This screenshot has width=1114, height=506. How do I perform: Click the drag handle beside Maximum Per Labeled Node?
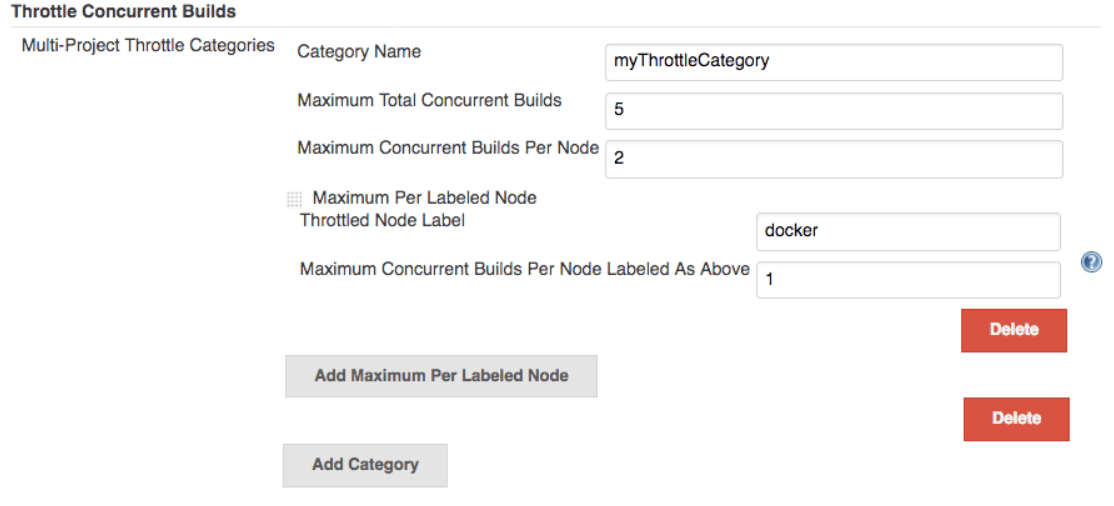[x=294, y=199]
